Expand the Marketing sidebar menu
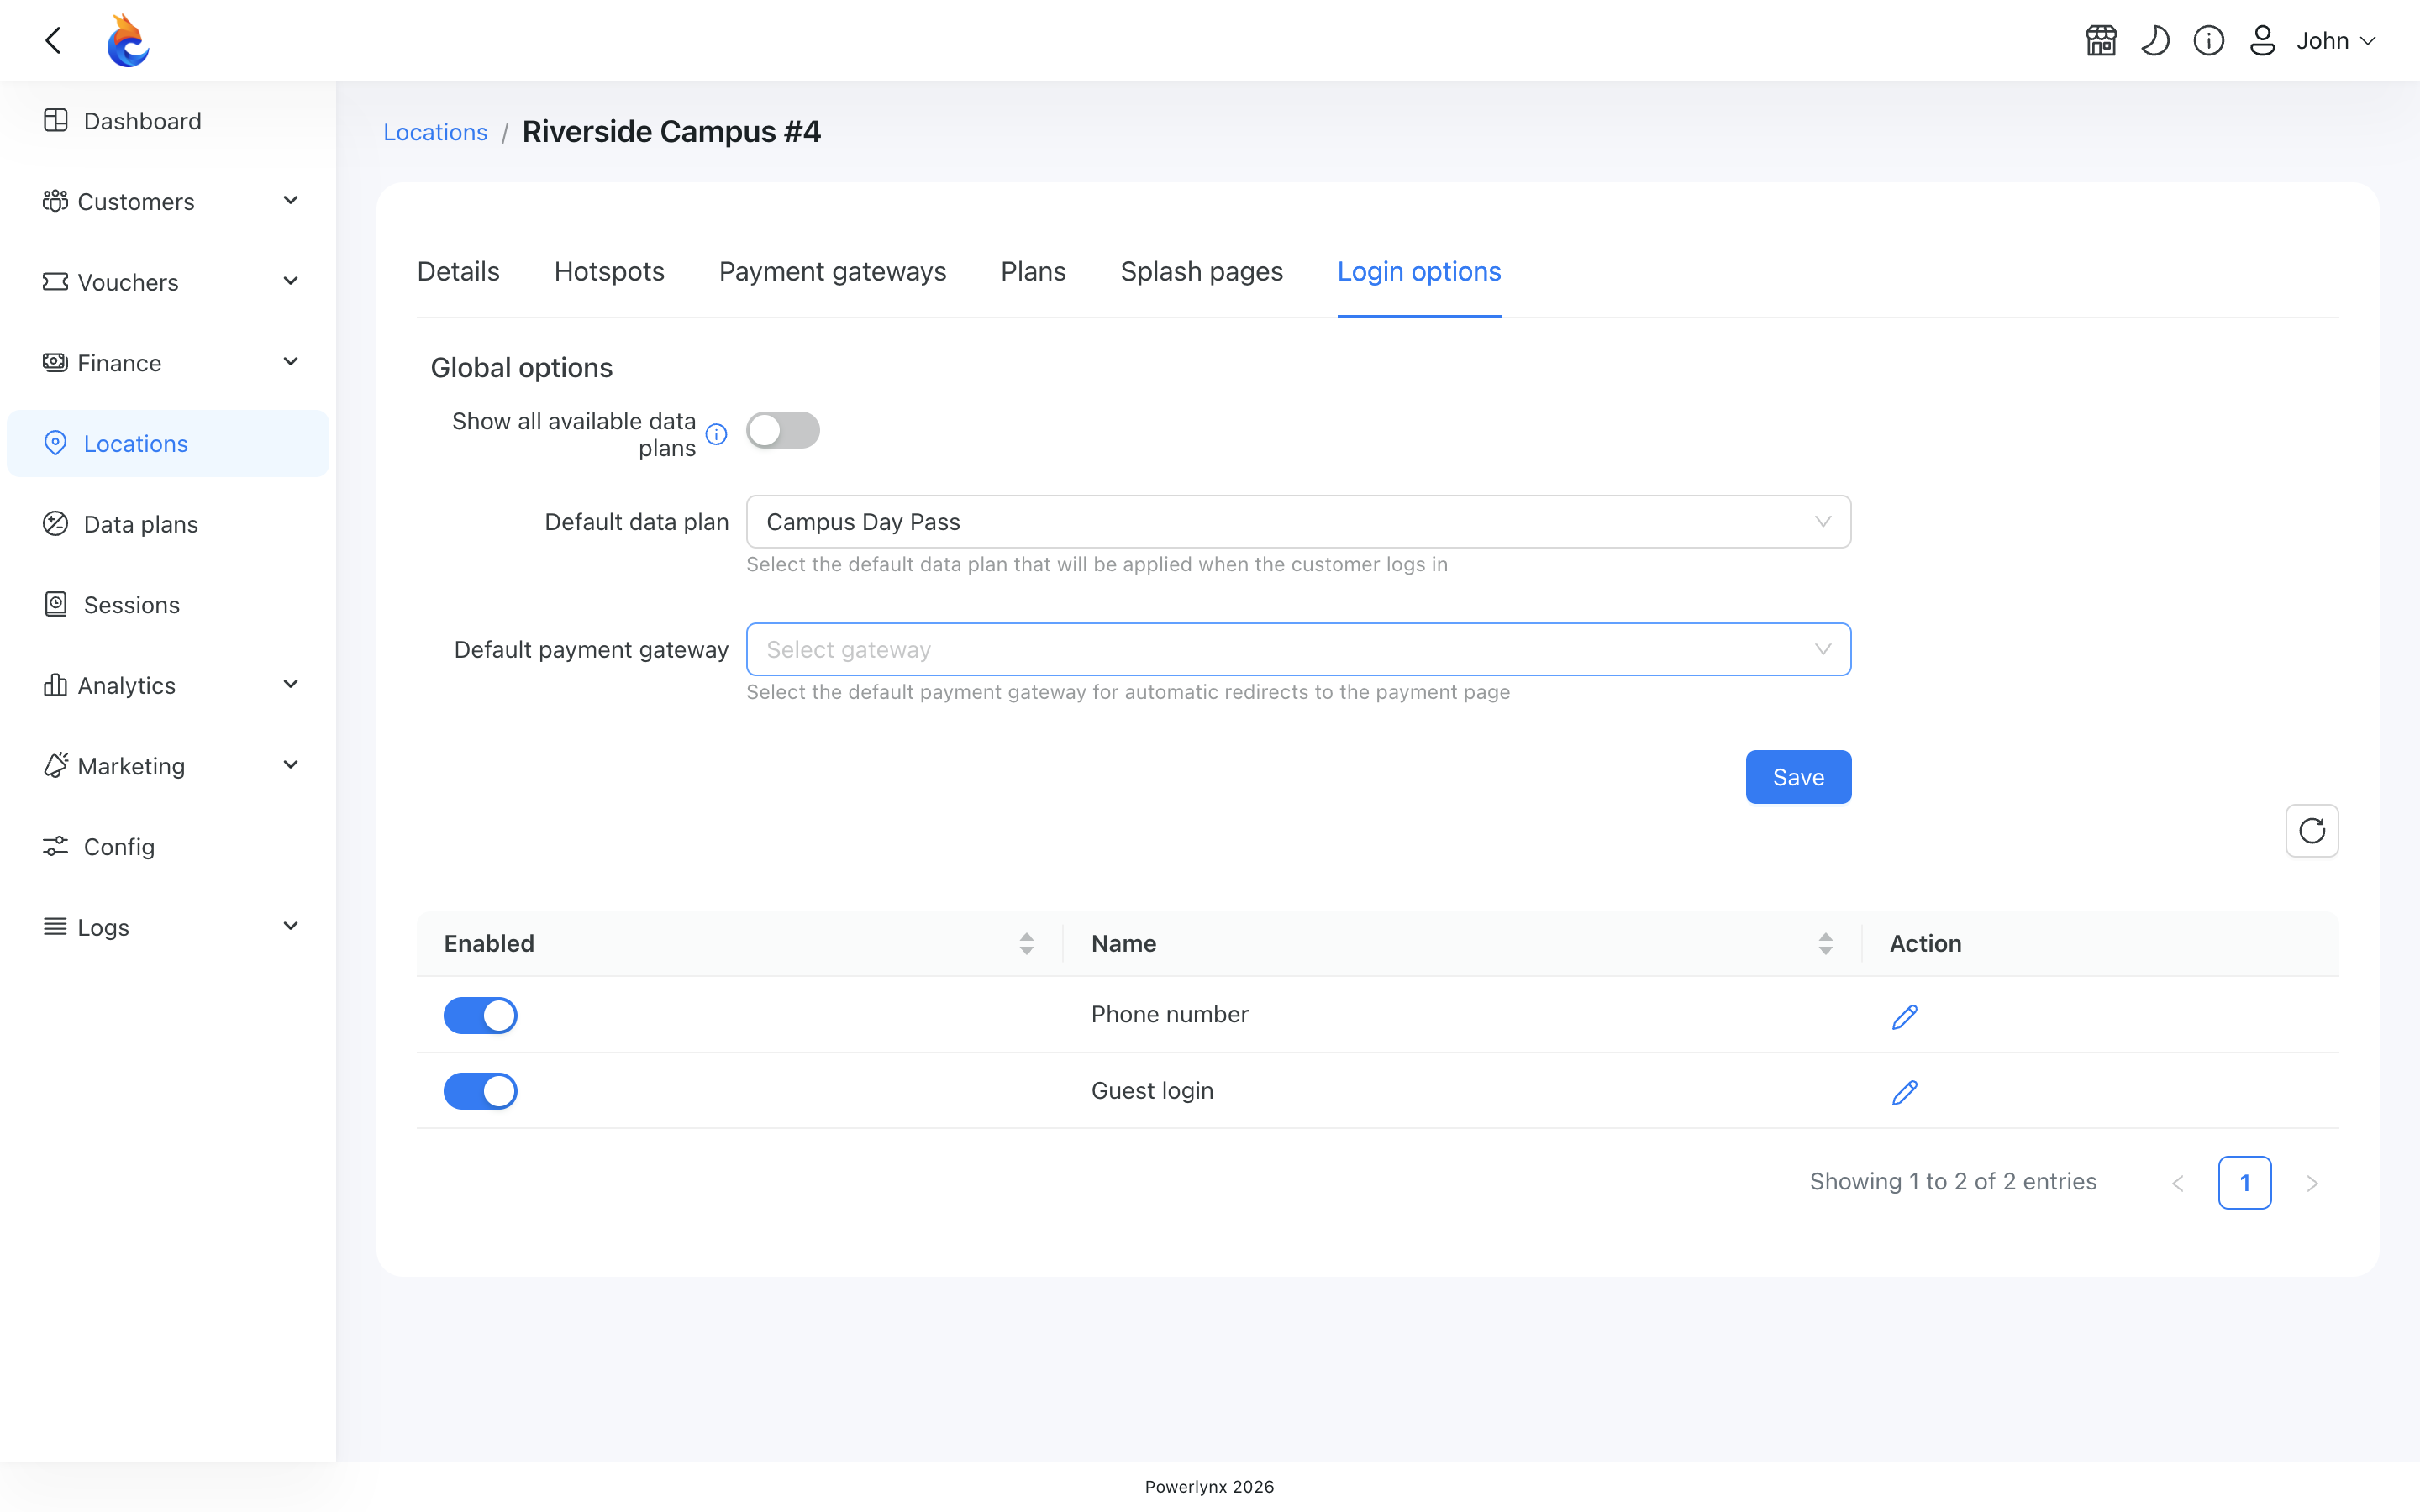Viewport: 2420px width, 1512px height. coord(168,766)
